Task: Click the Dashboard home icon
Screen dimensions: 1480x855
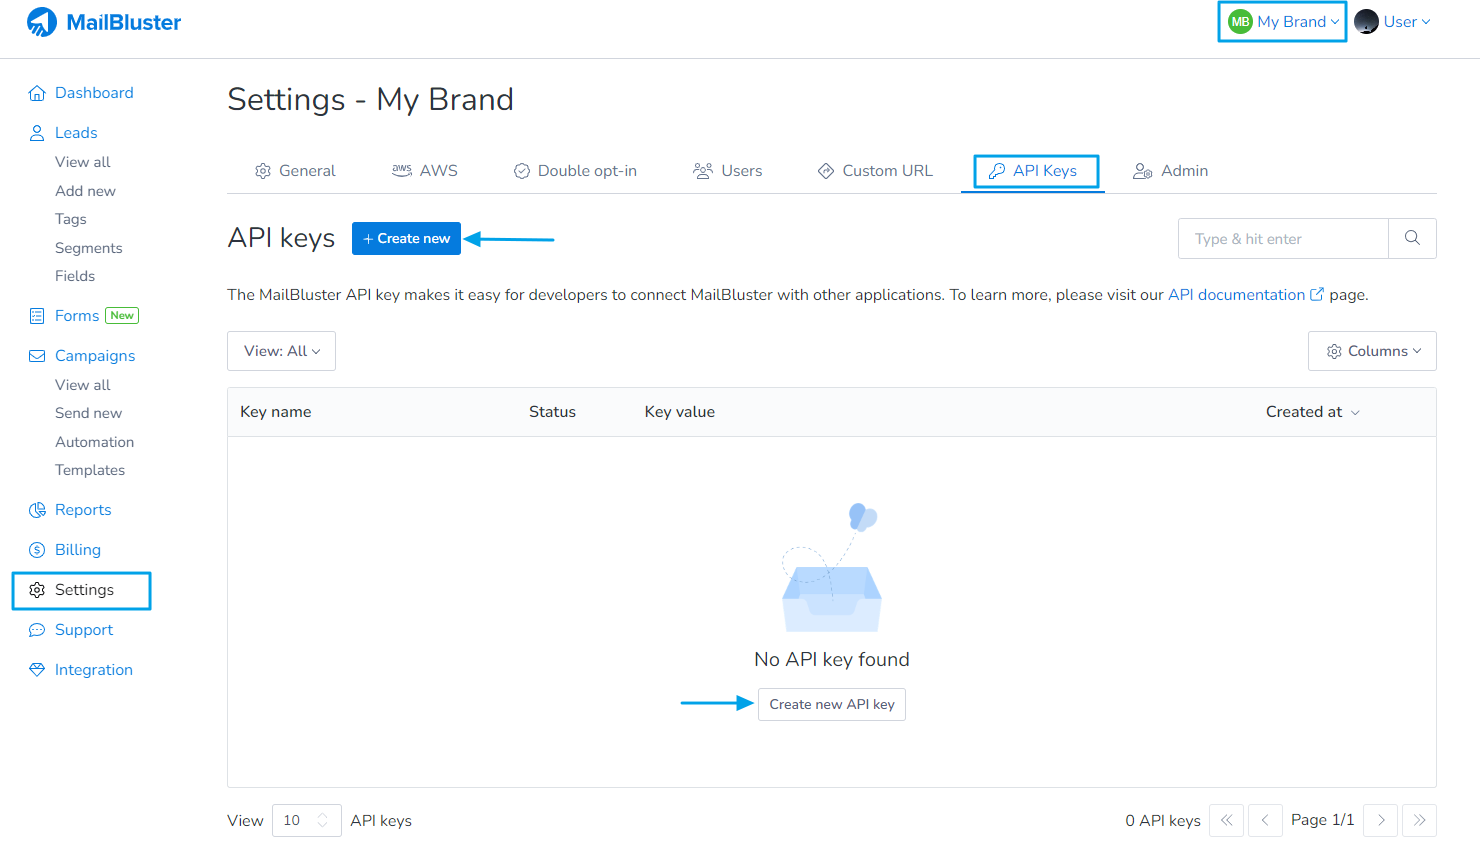Action: pos(37,93)
